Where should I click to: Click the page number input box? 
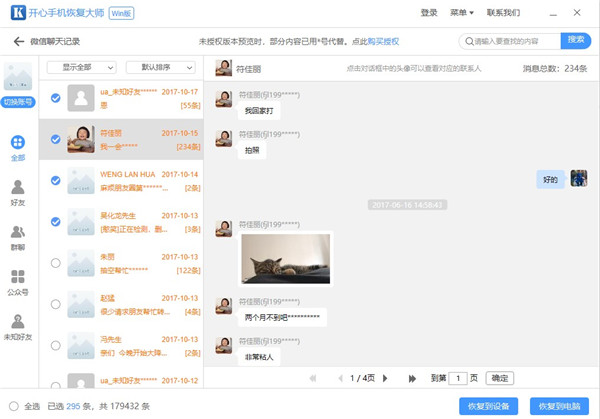[458, 378]
